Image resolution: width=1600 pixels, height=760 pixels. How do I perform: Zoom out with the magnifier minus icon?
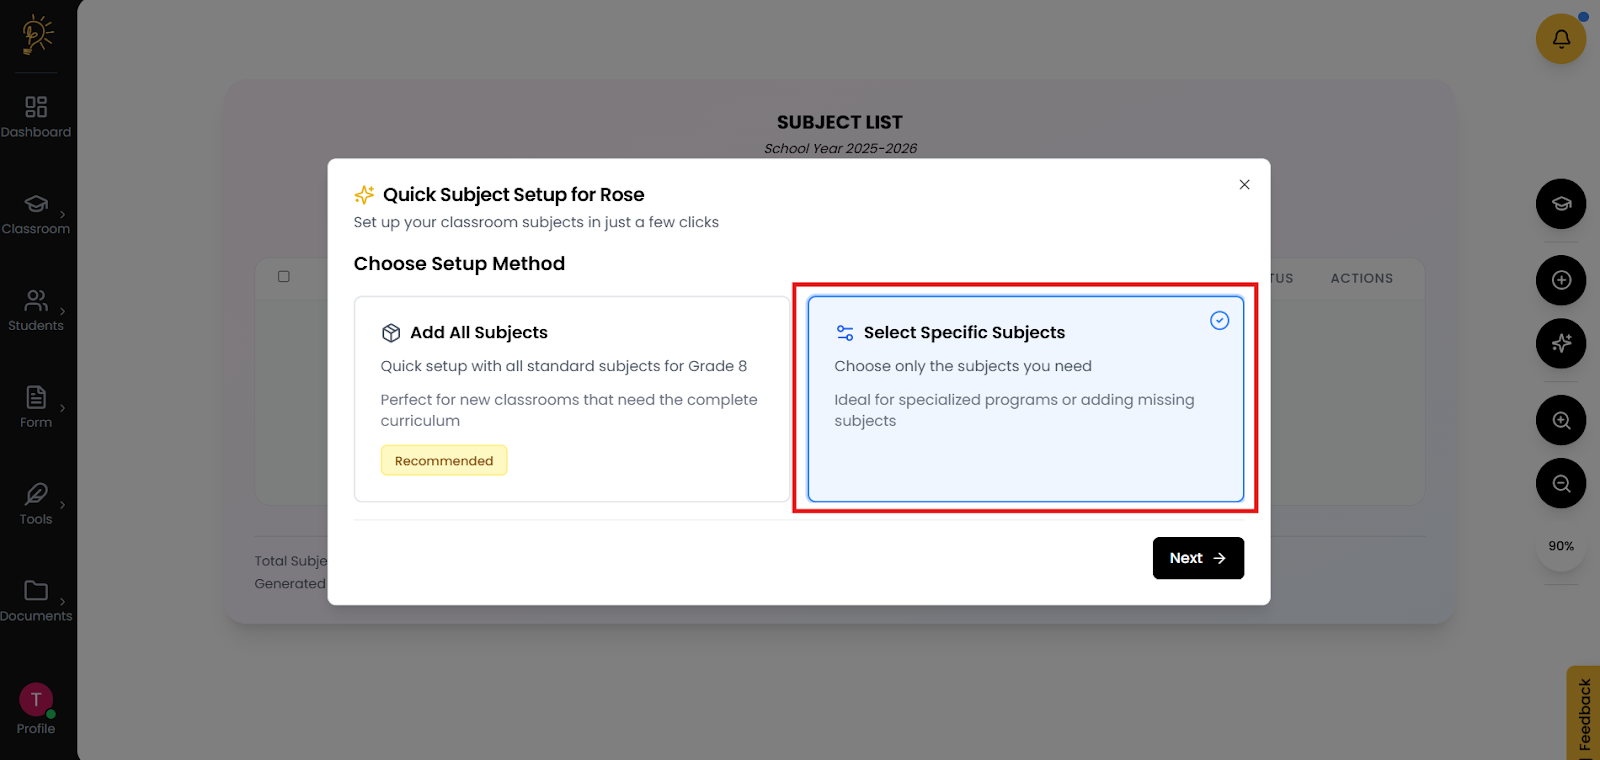[1560, 484]
